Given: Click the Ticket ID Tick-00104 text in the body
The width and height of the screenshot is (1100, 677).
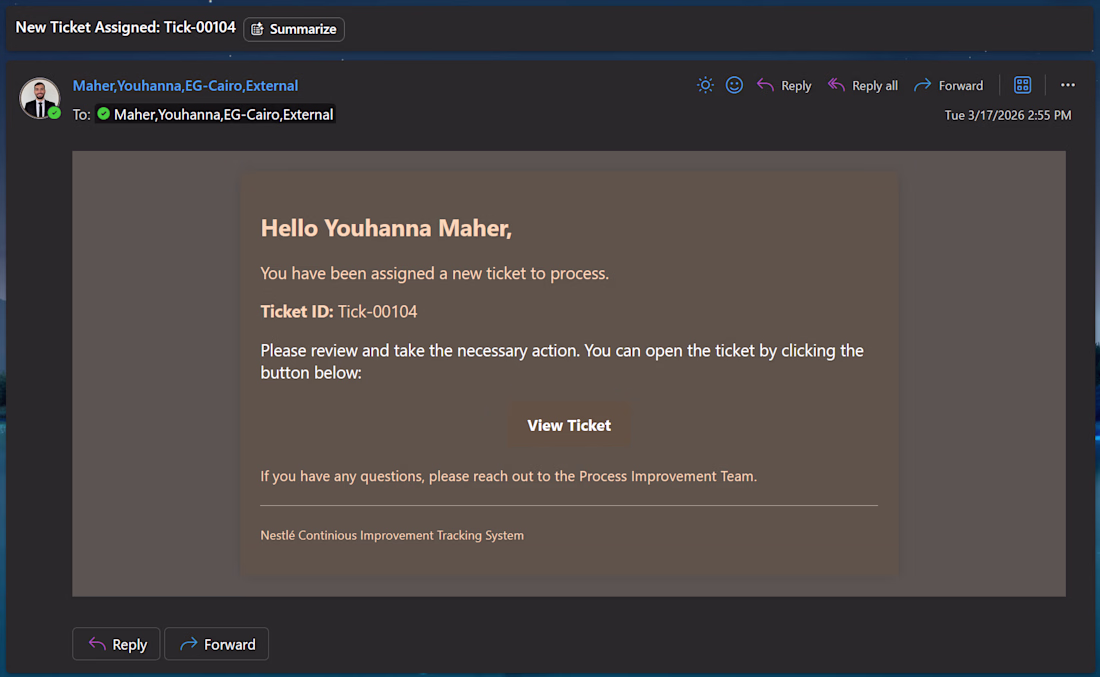Looking at the screenshot, I should 377,311.
